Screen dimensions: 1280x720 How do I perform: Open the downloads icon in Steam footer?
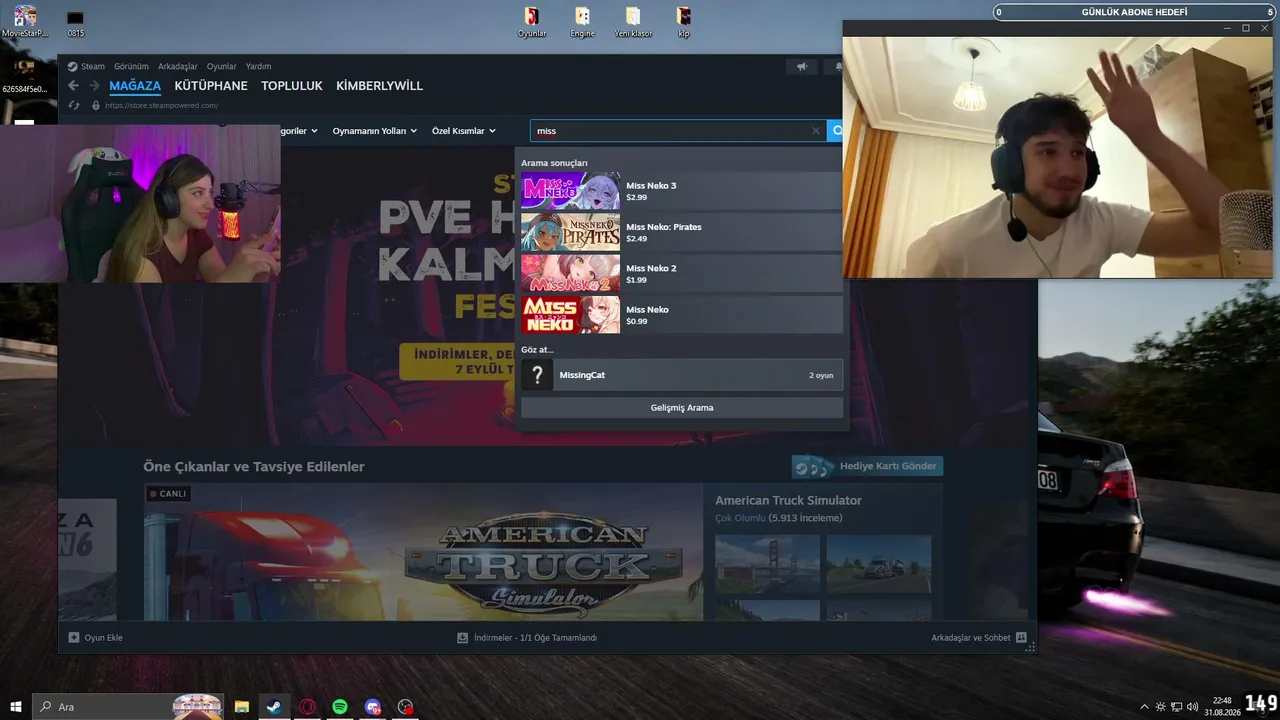click(x=462, y=637)
